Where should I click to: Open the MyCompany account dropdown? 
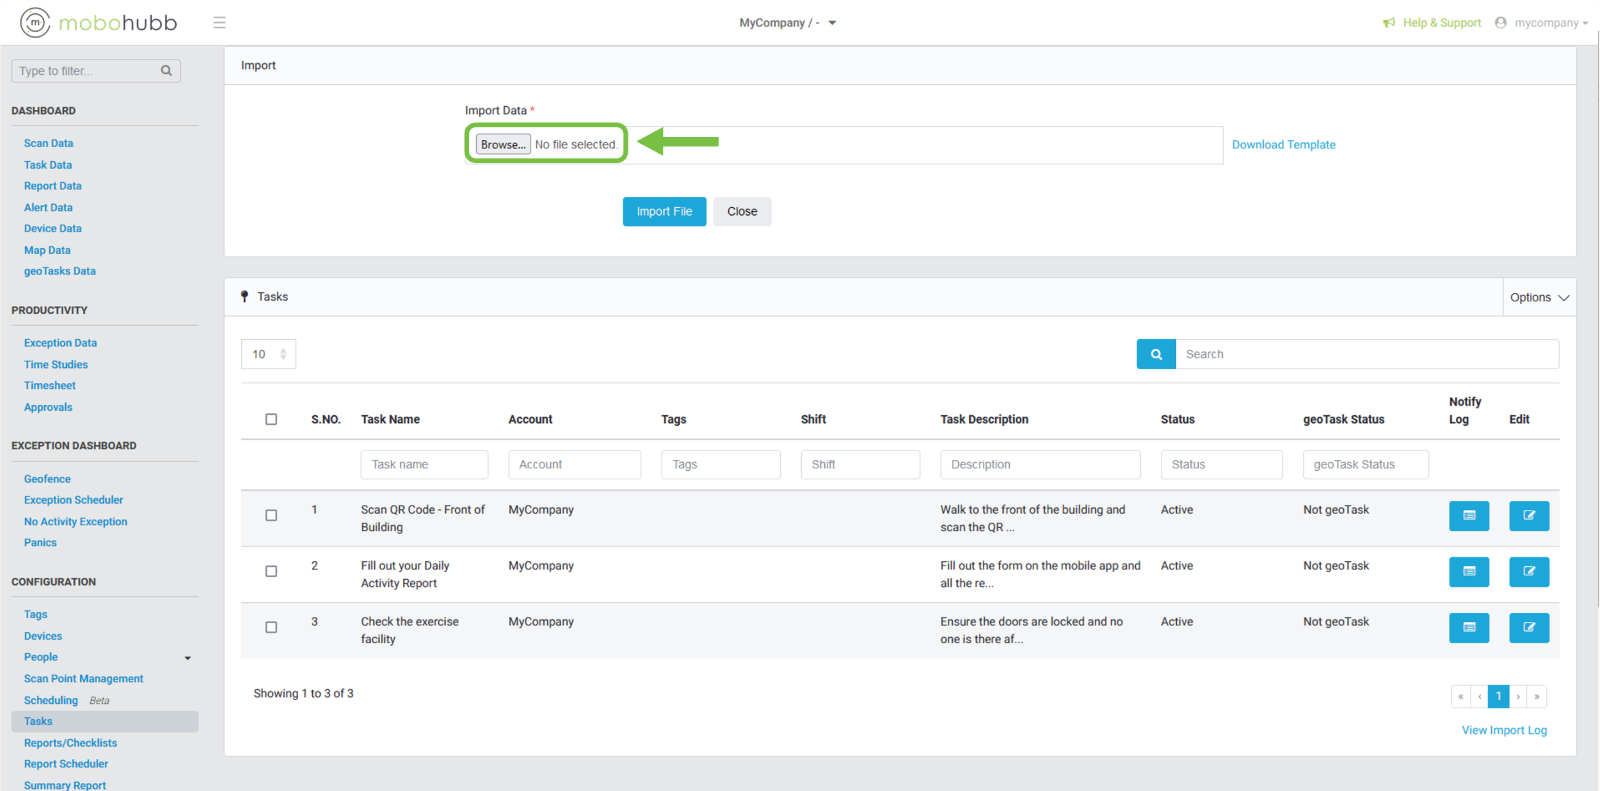click(x=787, y=23)
